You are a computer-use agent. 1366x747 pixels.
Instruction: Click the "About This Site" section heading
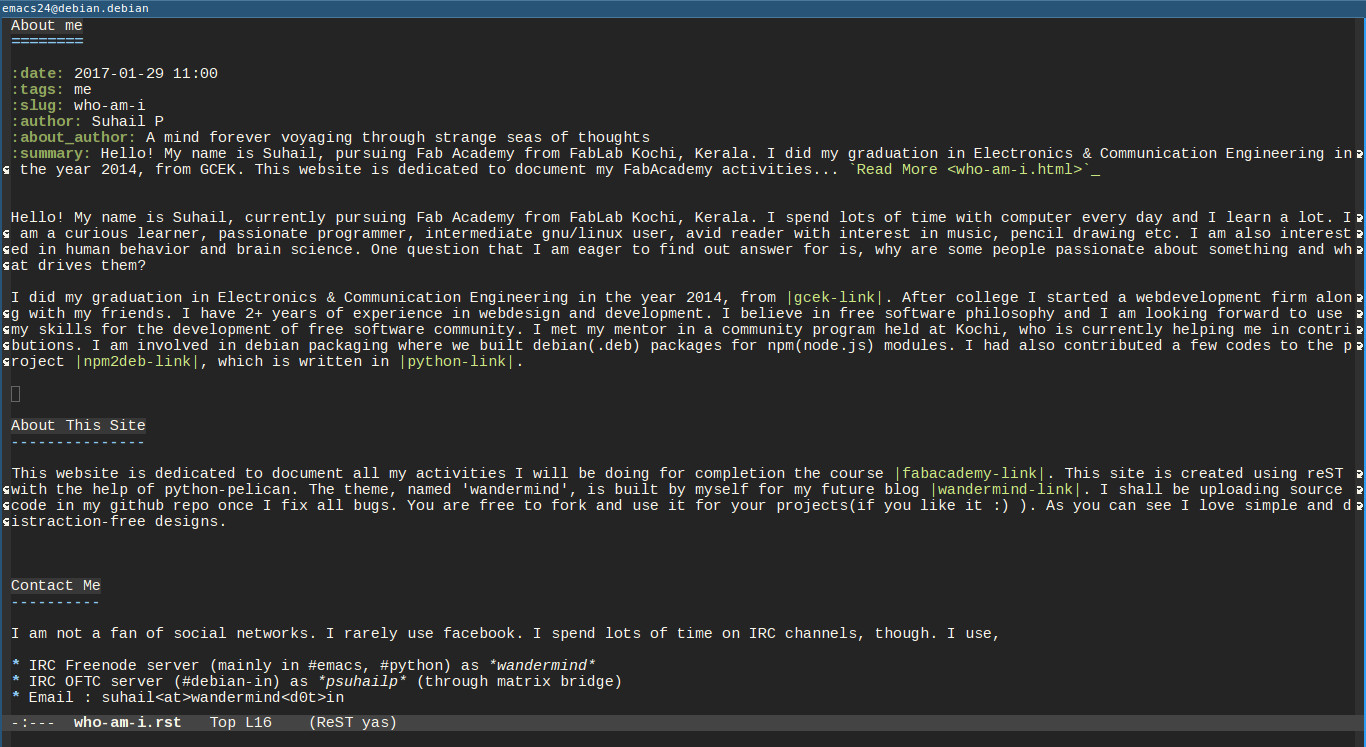78,426
